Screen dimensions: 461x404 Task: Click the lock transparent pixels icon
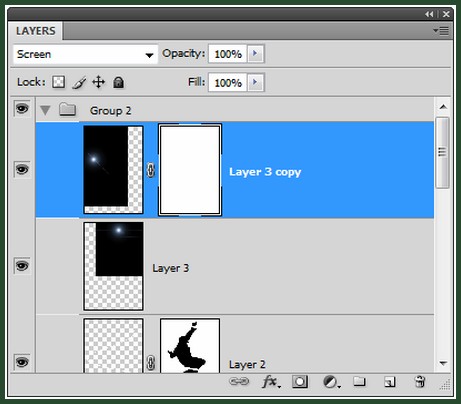[x=58, y=82]
